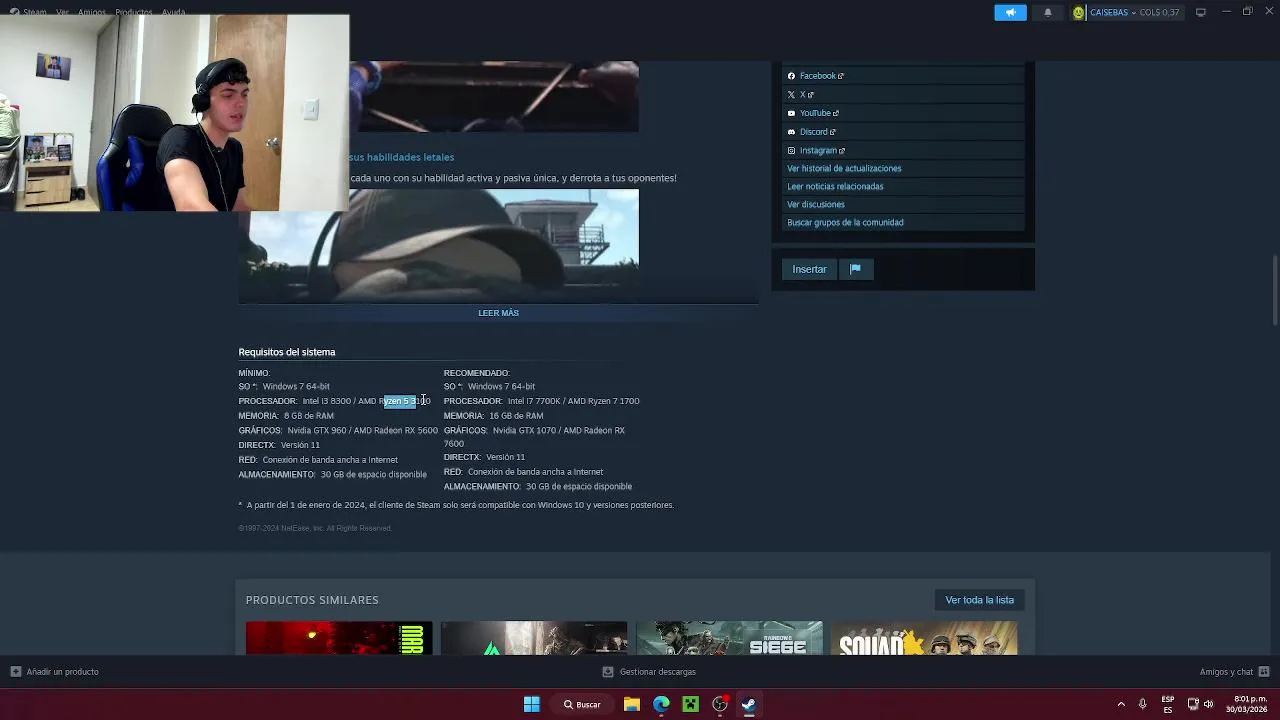
Task: Switch to Big Picture mode icon
Action: pos(1201,12)
